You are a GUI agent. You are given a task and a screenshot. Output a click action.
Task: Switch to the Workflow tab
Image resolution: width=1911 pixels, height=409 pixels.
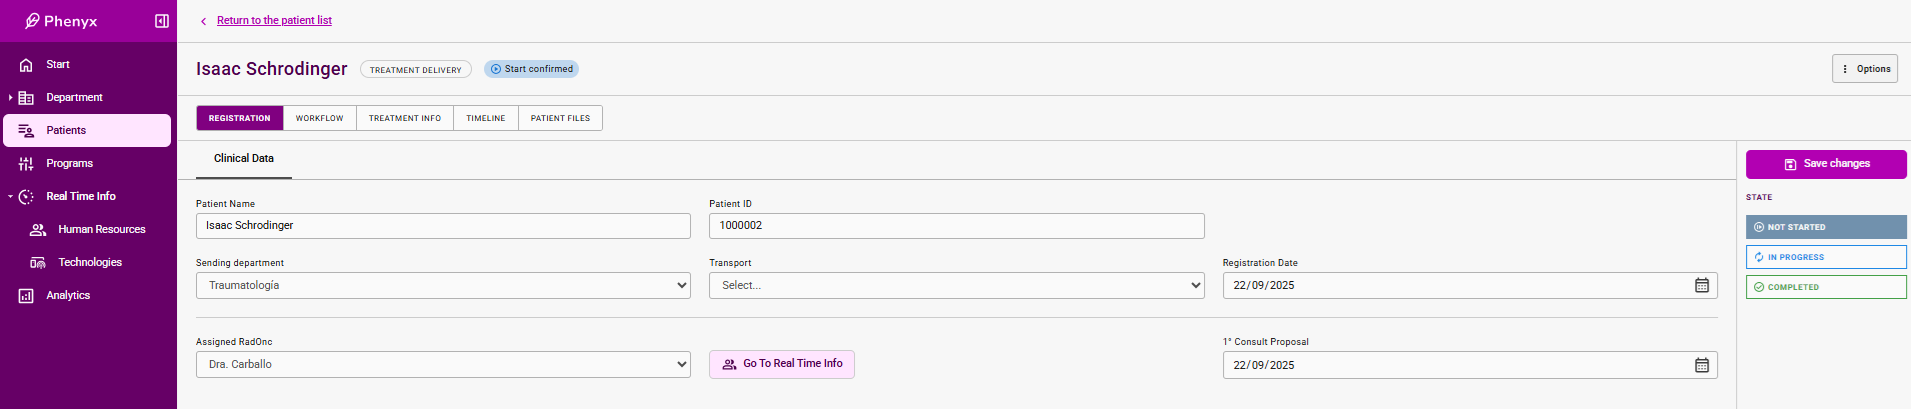[319, 118]
